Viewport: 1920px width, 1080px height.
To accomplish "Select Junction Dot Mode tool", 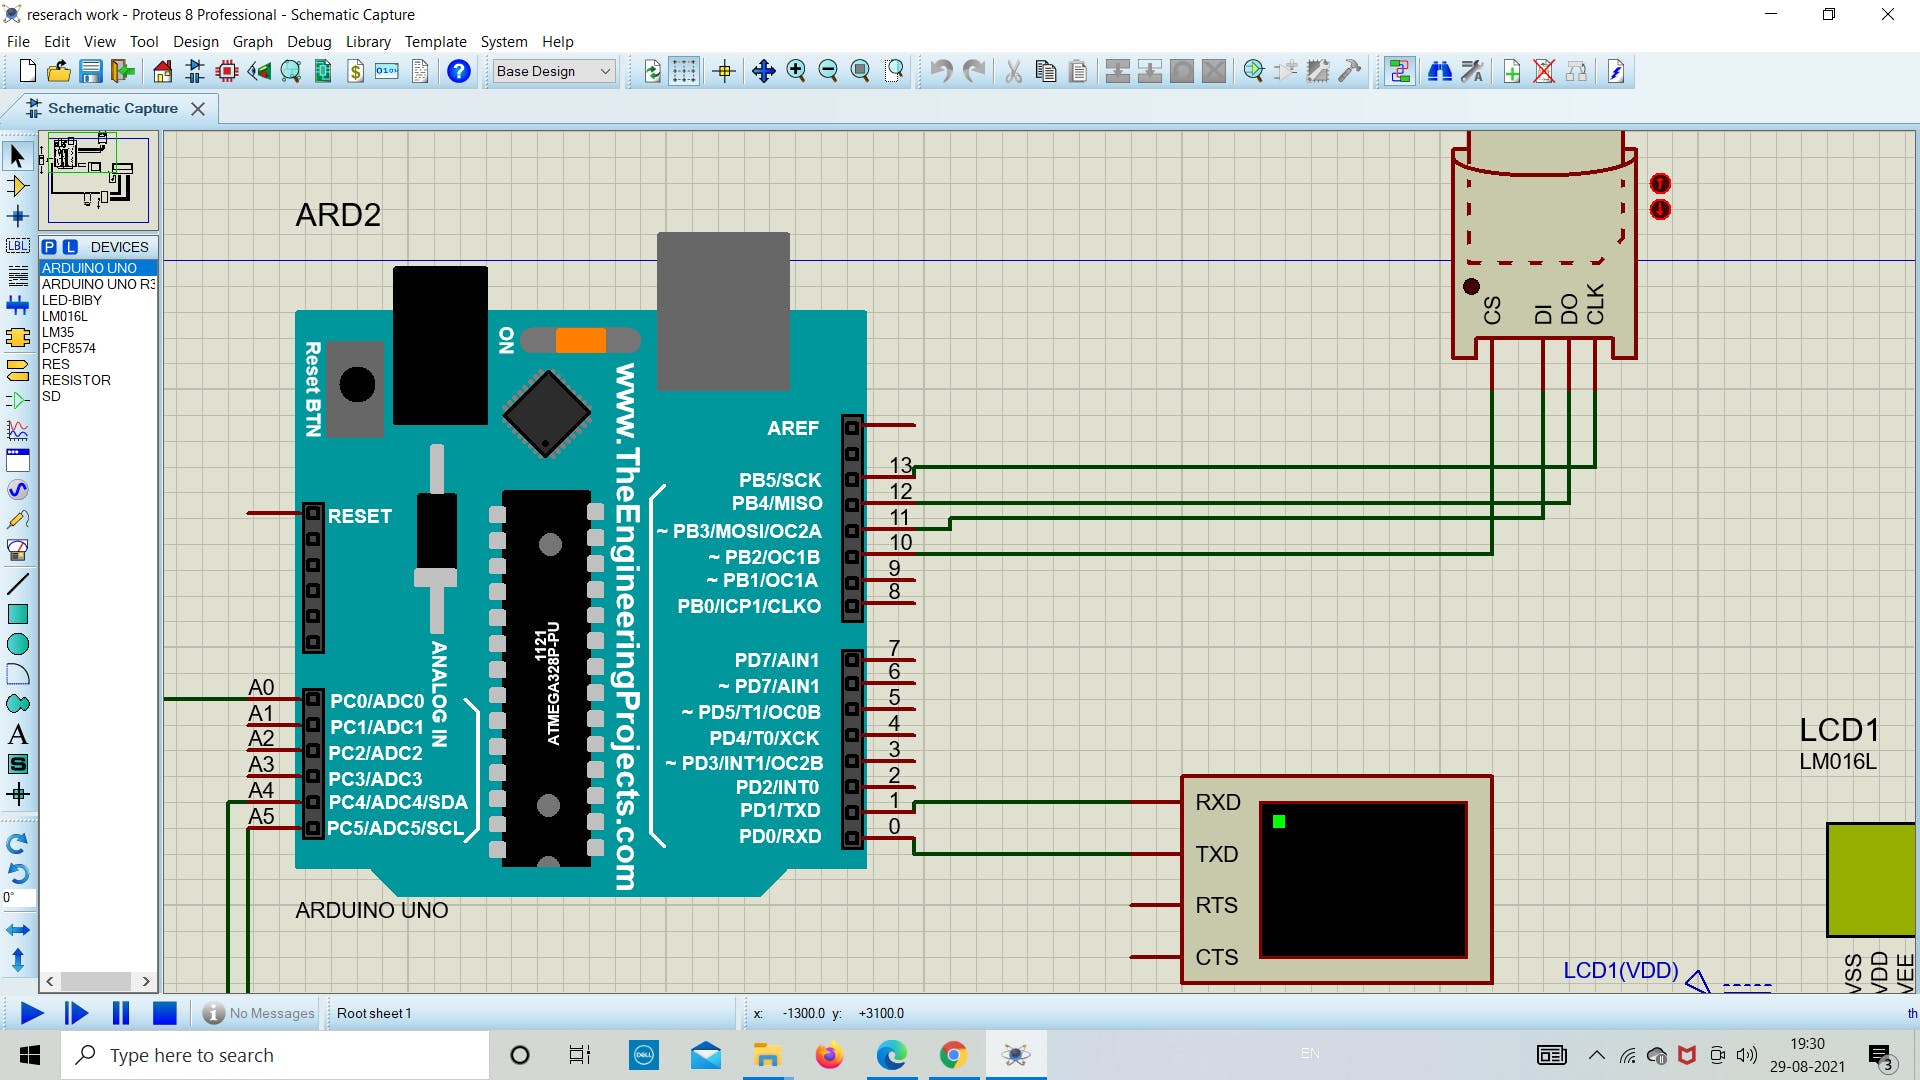I will (x=17, y=216).
